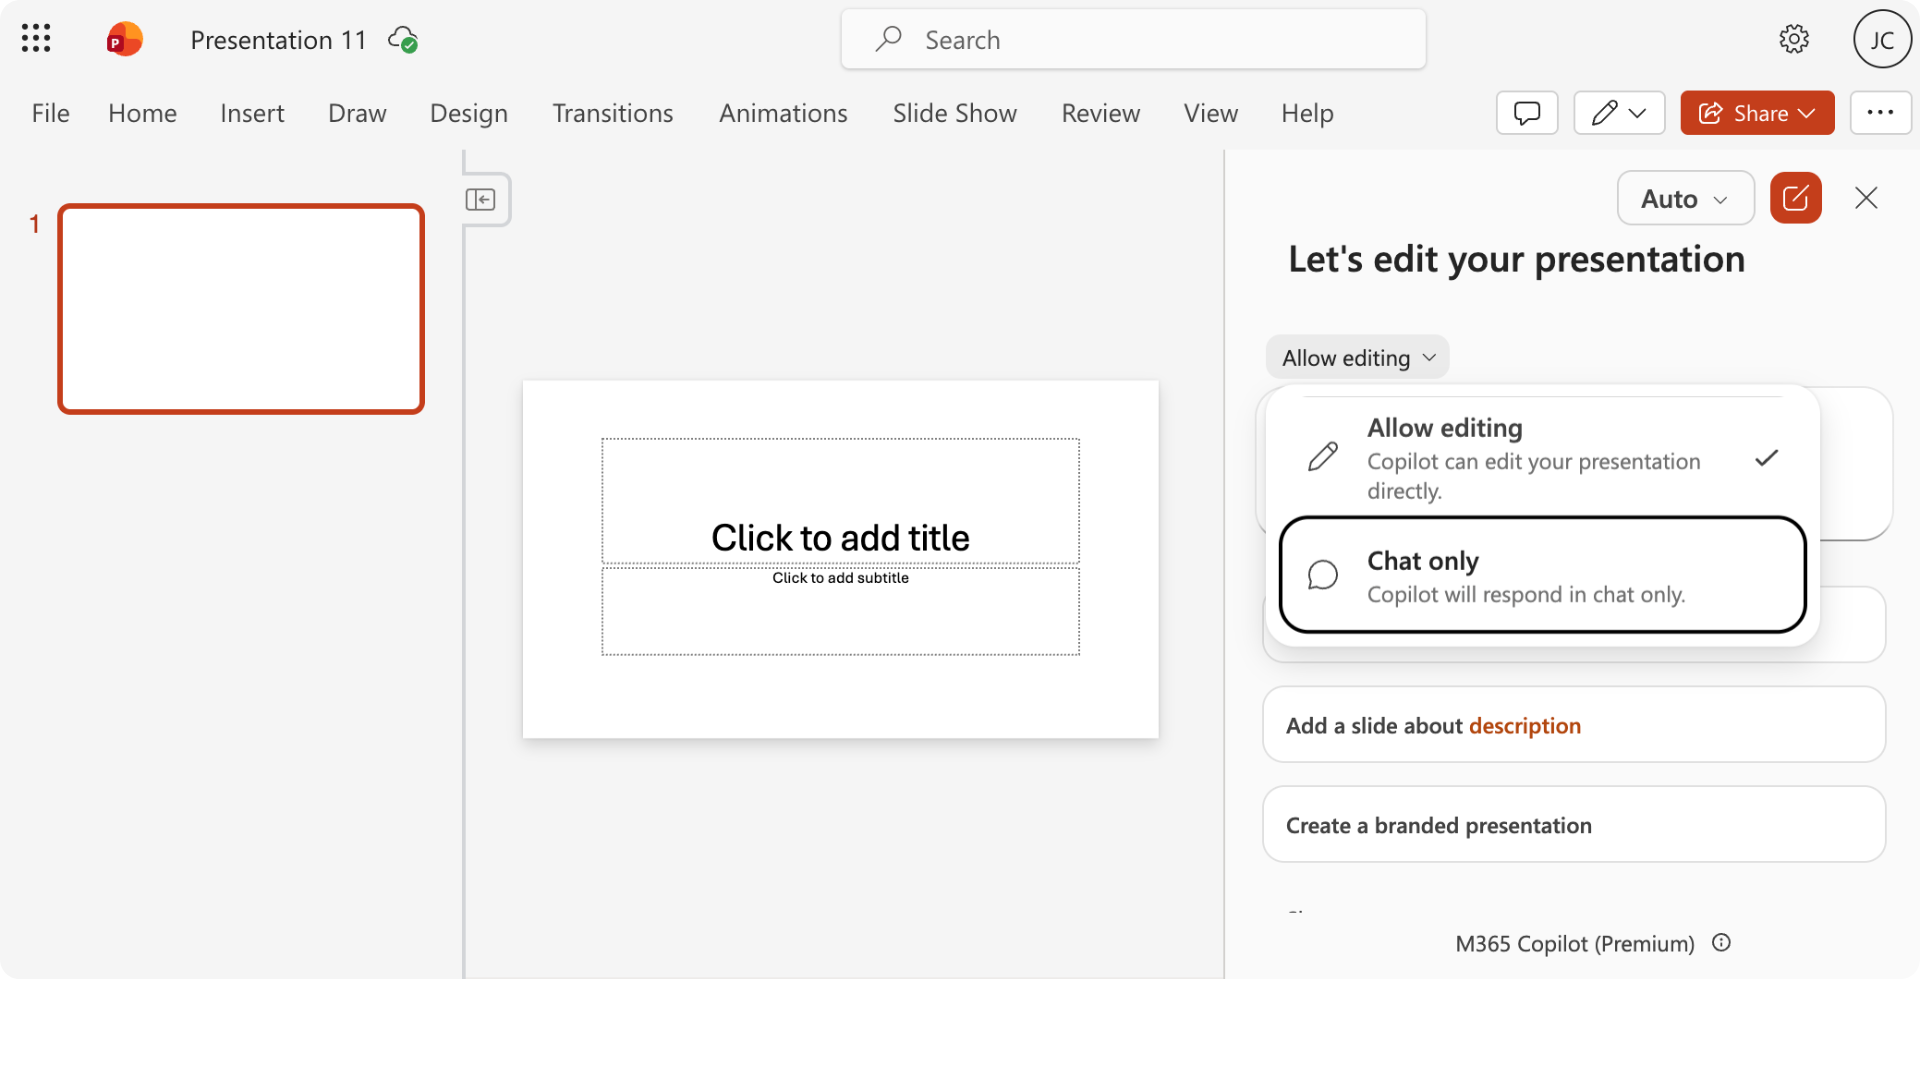Open the more options ellipsis
This screenshot has width=1920, height=1080.
(1880, 113)
